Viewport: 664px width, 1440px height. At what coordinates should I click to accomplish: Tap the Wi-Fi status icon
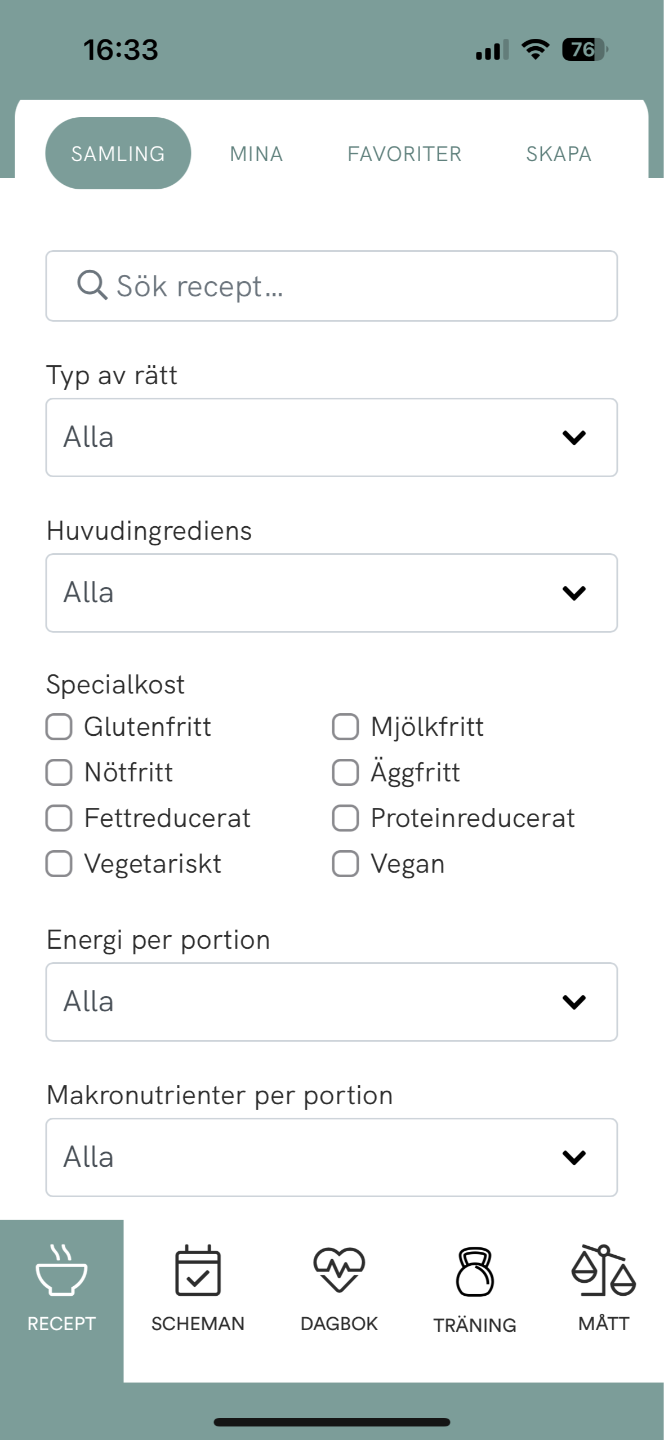(536, 50)
